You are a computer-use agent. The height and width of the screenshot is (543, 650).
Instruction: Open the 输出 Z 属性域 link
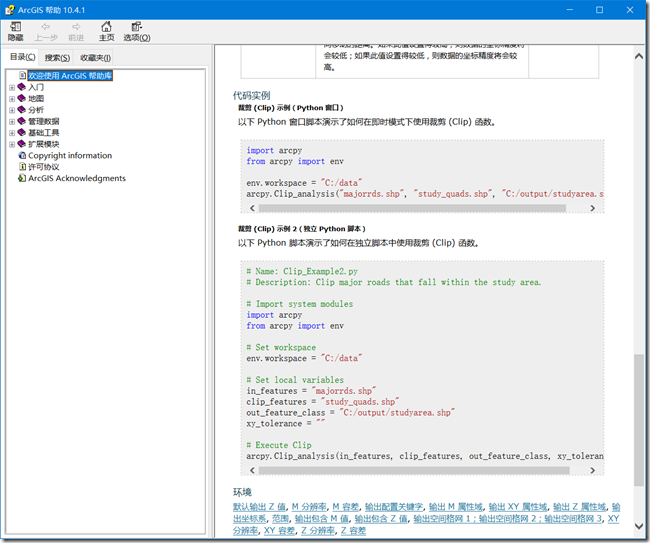(580, 507)
